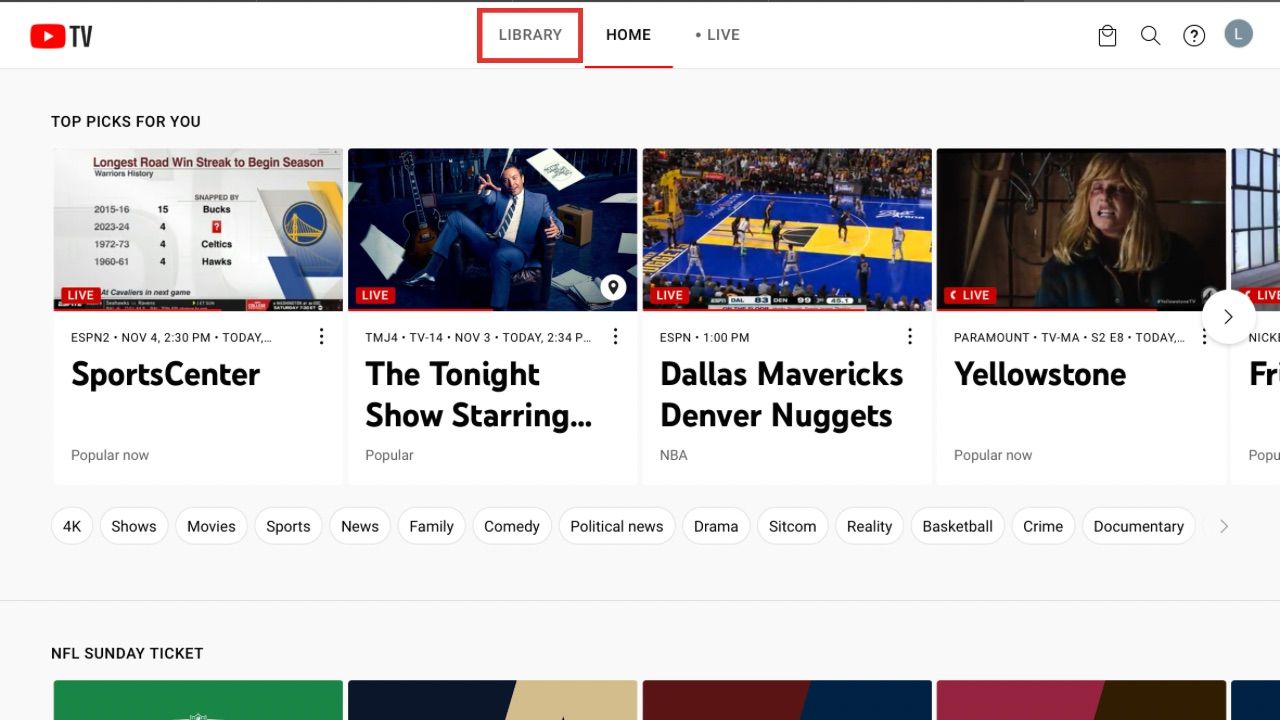
Task: Click the location pin on The Tonight Show card
Action: (x=614, y=287)
